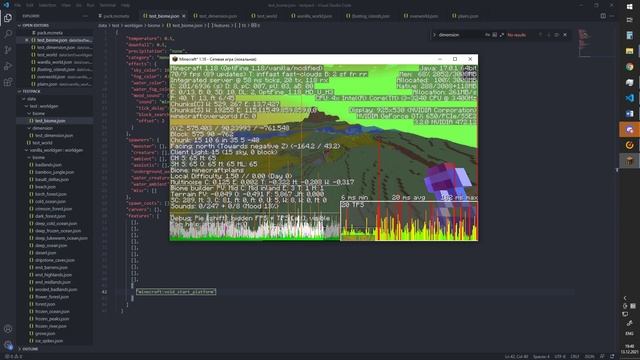The width and height of the screenshot is (640, 360).
Task: Toggle Match Case in find widget
Action: [487, 35]
